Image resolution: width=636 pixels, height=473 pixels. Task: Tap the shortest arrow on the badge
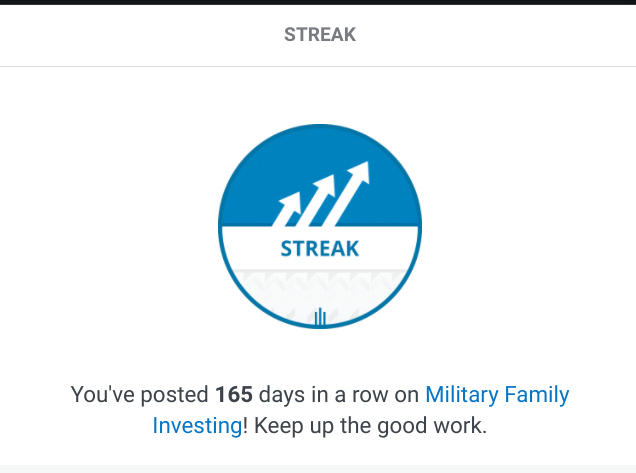pyautogui.click(x=288, y=210)
